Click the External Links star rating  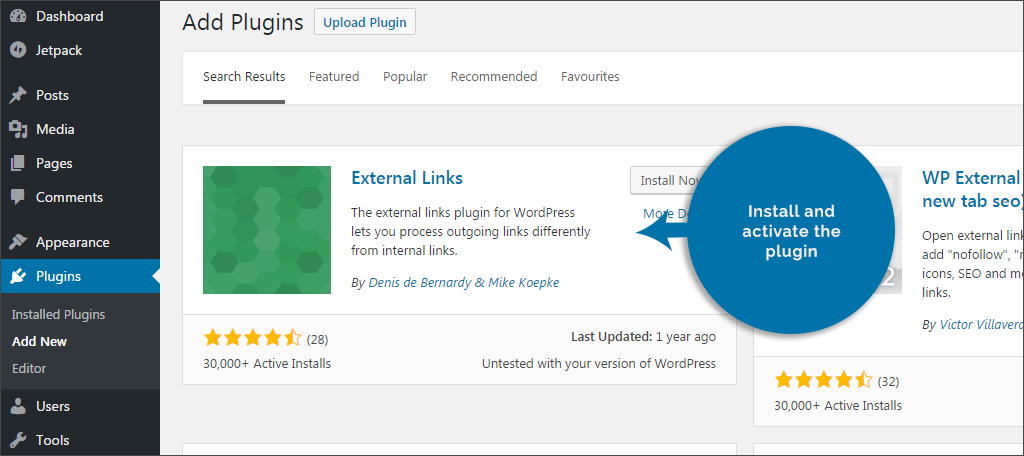252,338
